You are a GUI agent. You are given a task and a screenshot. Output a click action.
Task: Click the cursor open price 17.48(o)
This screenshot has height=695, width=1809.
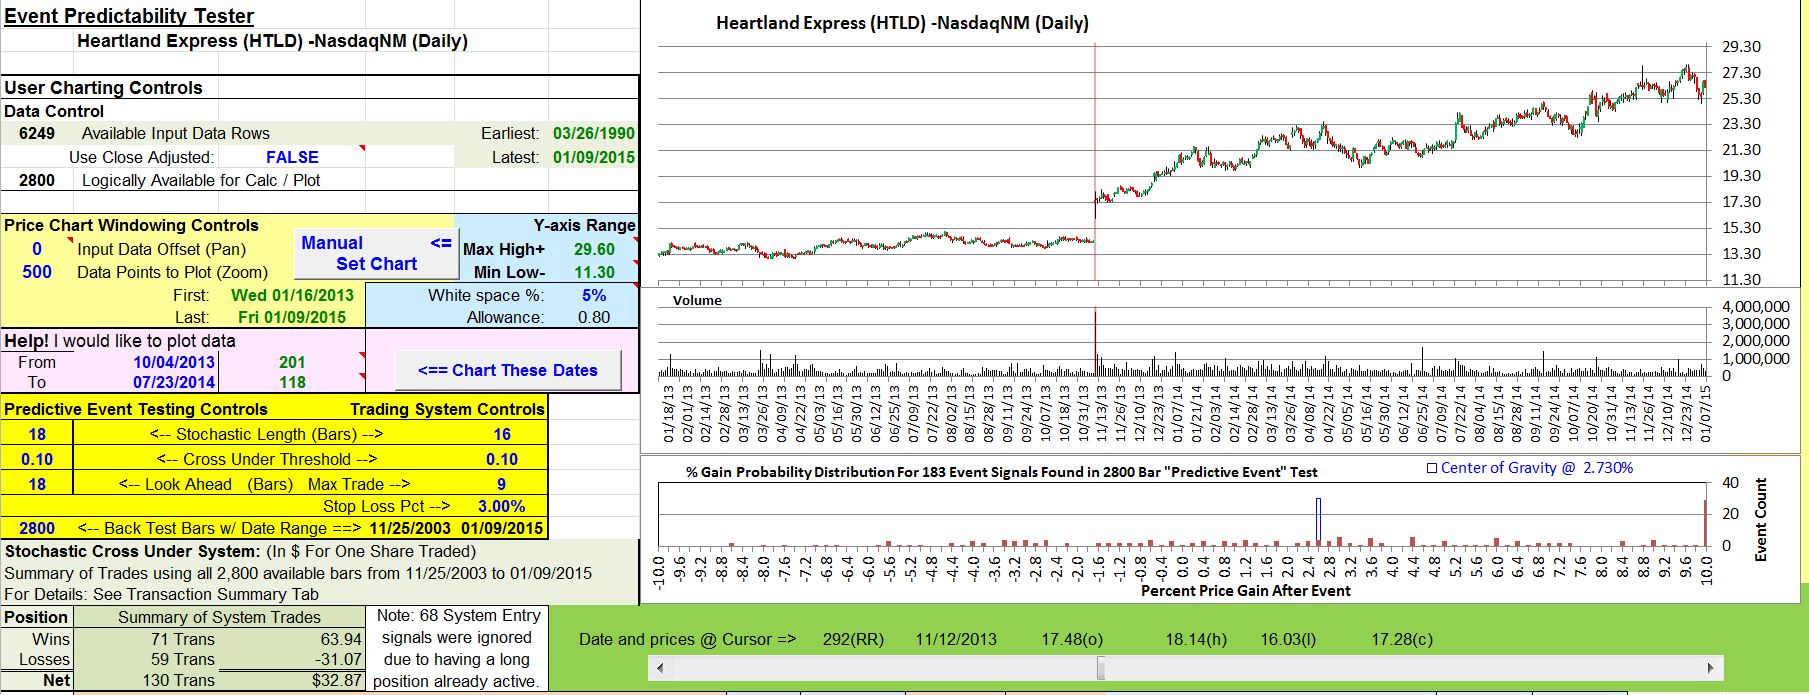point(1072,639)
